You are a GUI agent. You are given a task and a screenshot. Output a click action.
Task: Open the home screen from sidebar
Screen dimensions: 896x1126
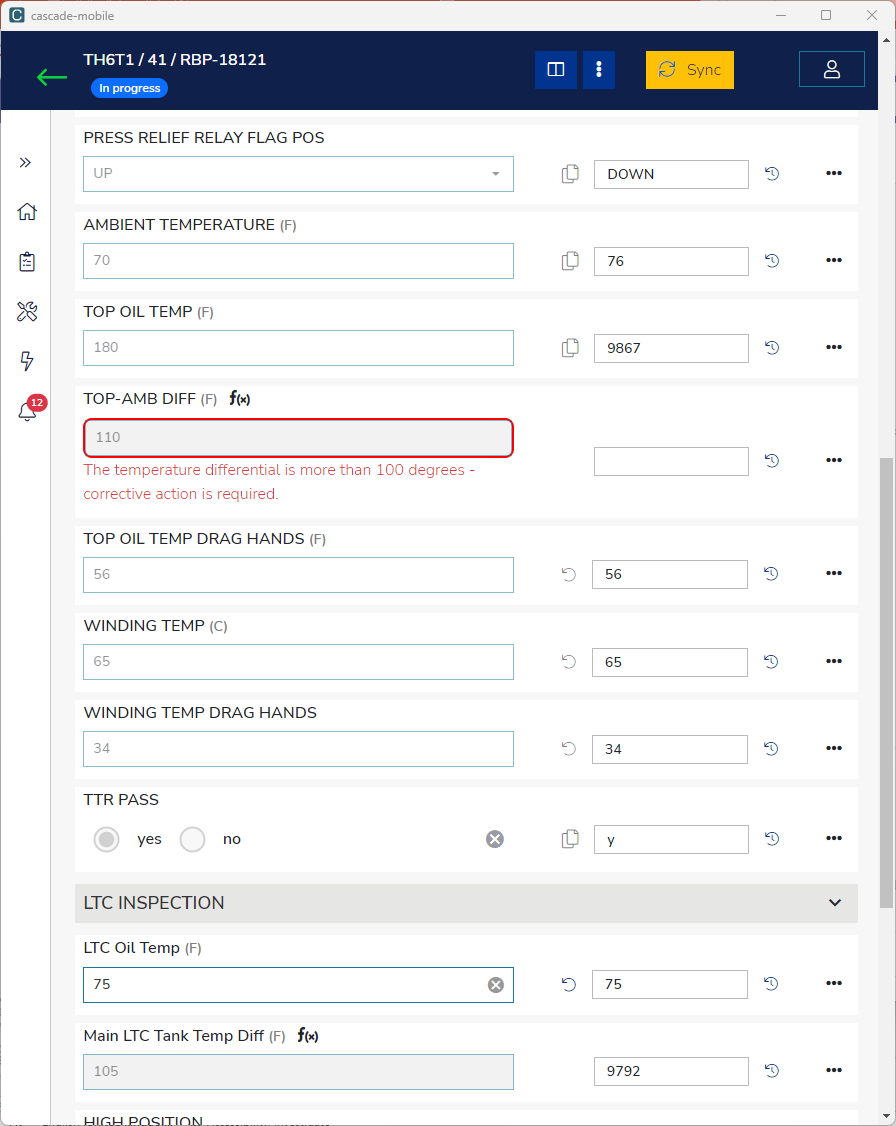(x=27, y=212)
